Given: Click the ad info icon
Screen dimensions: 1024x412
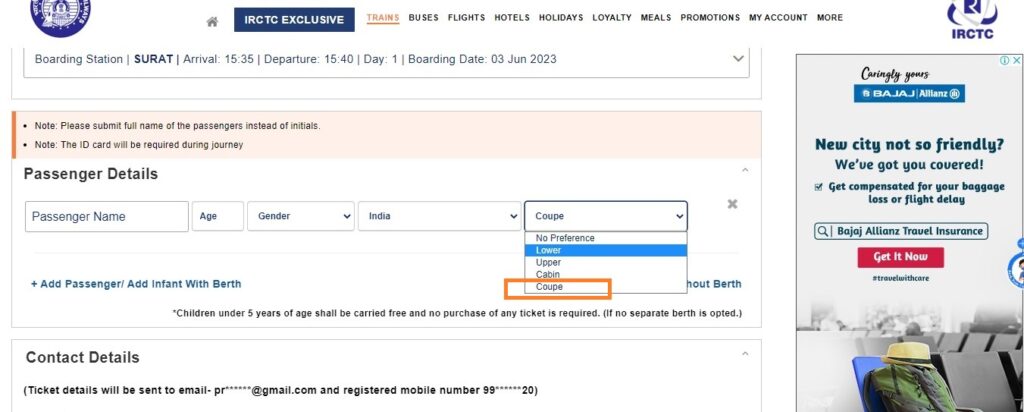Looking at the screenshot, I should tap(1004, 61).
